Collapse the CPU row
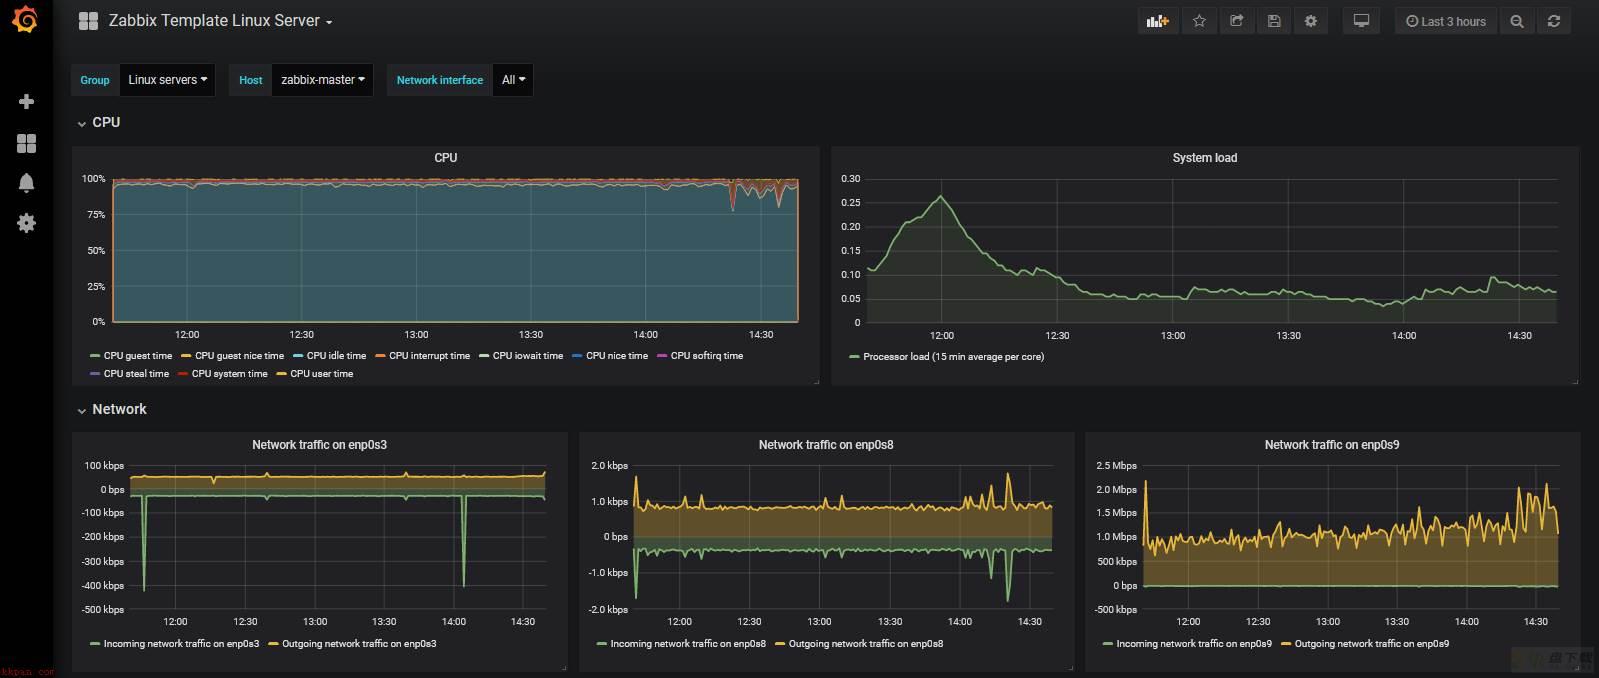 point(99,122)
